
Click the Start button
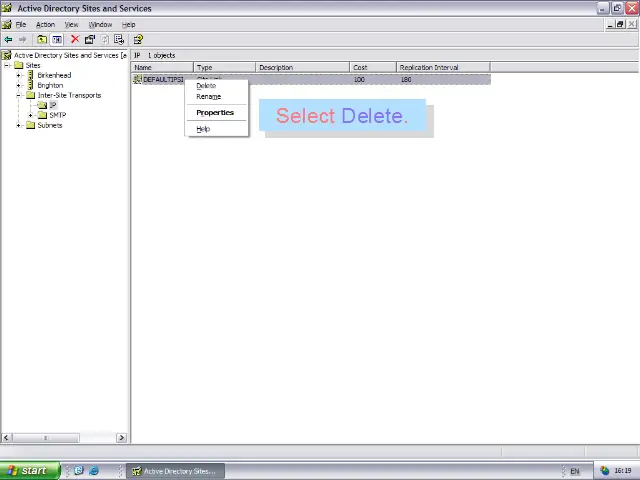30,471
